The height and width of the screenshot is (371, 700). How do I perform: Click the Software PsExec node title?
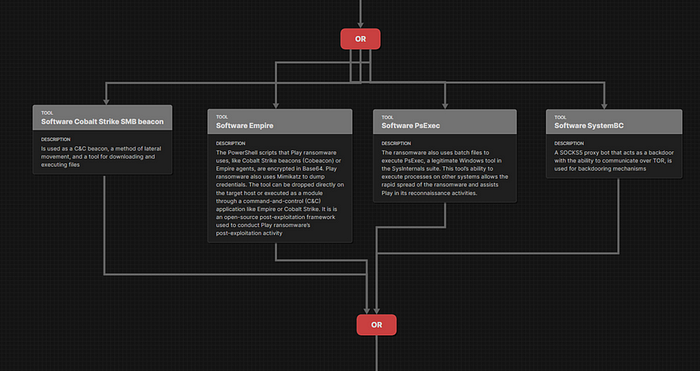[x=411, y=126]
